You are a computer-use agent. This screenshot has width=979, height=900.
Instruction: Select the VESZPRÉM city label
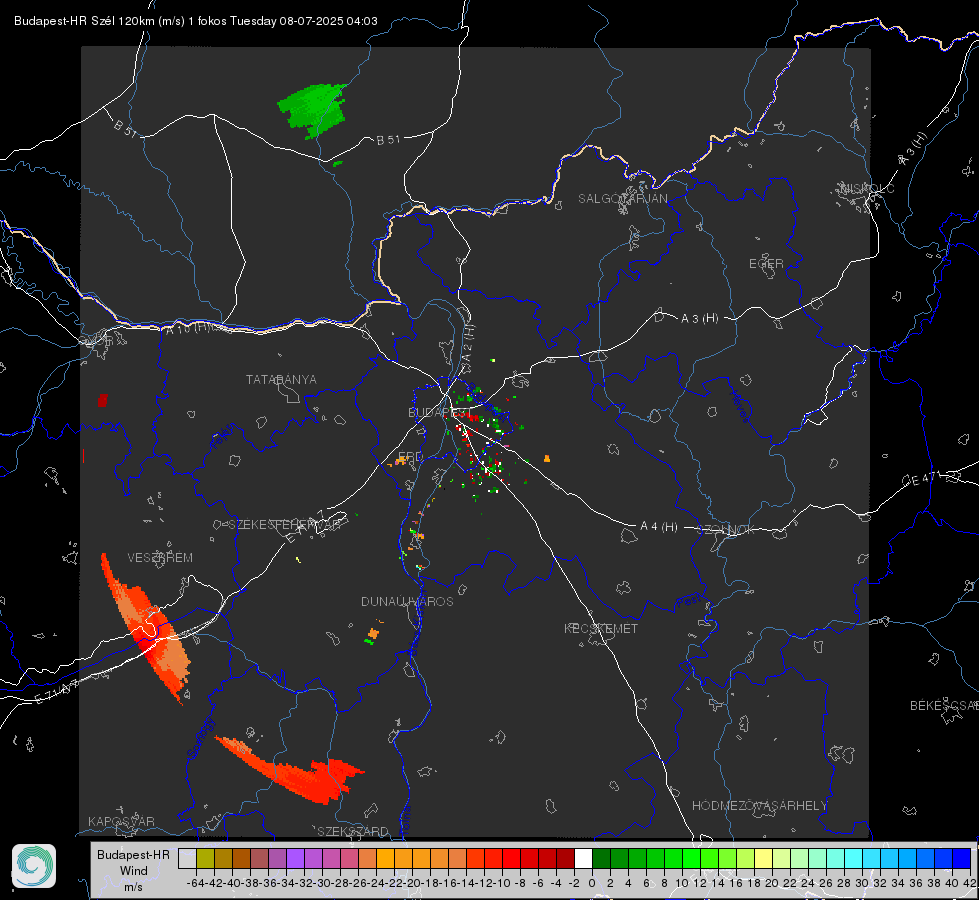tap(160, 558)
